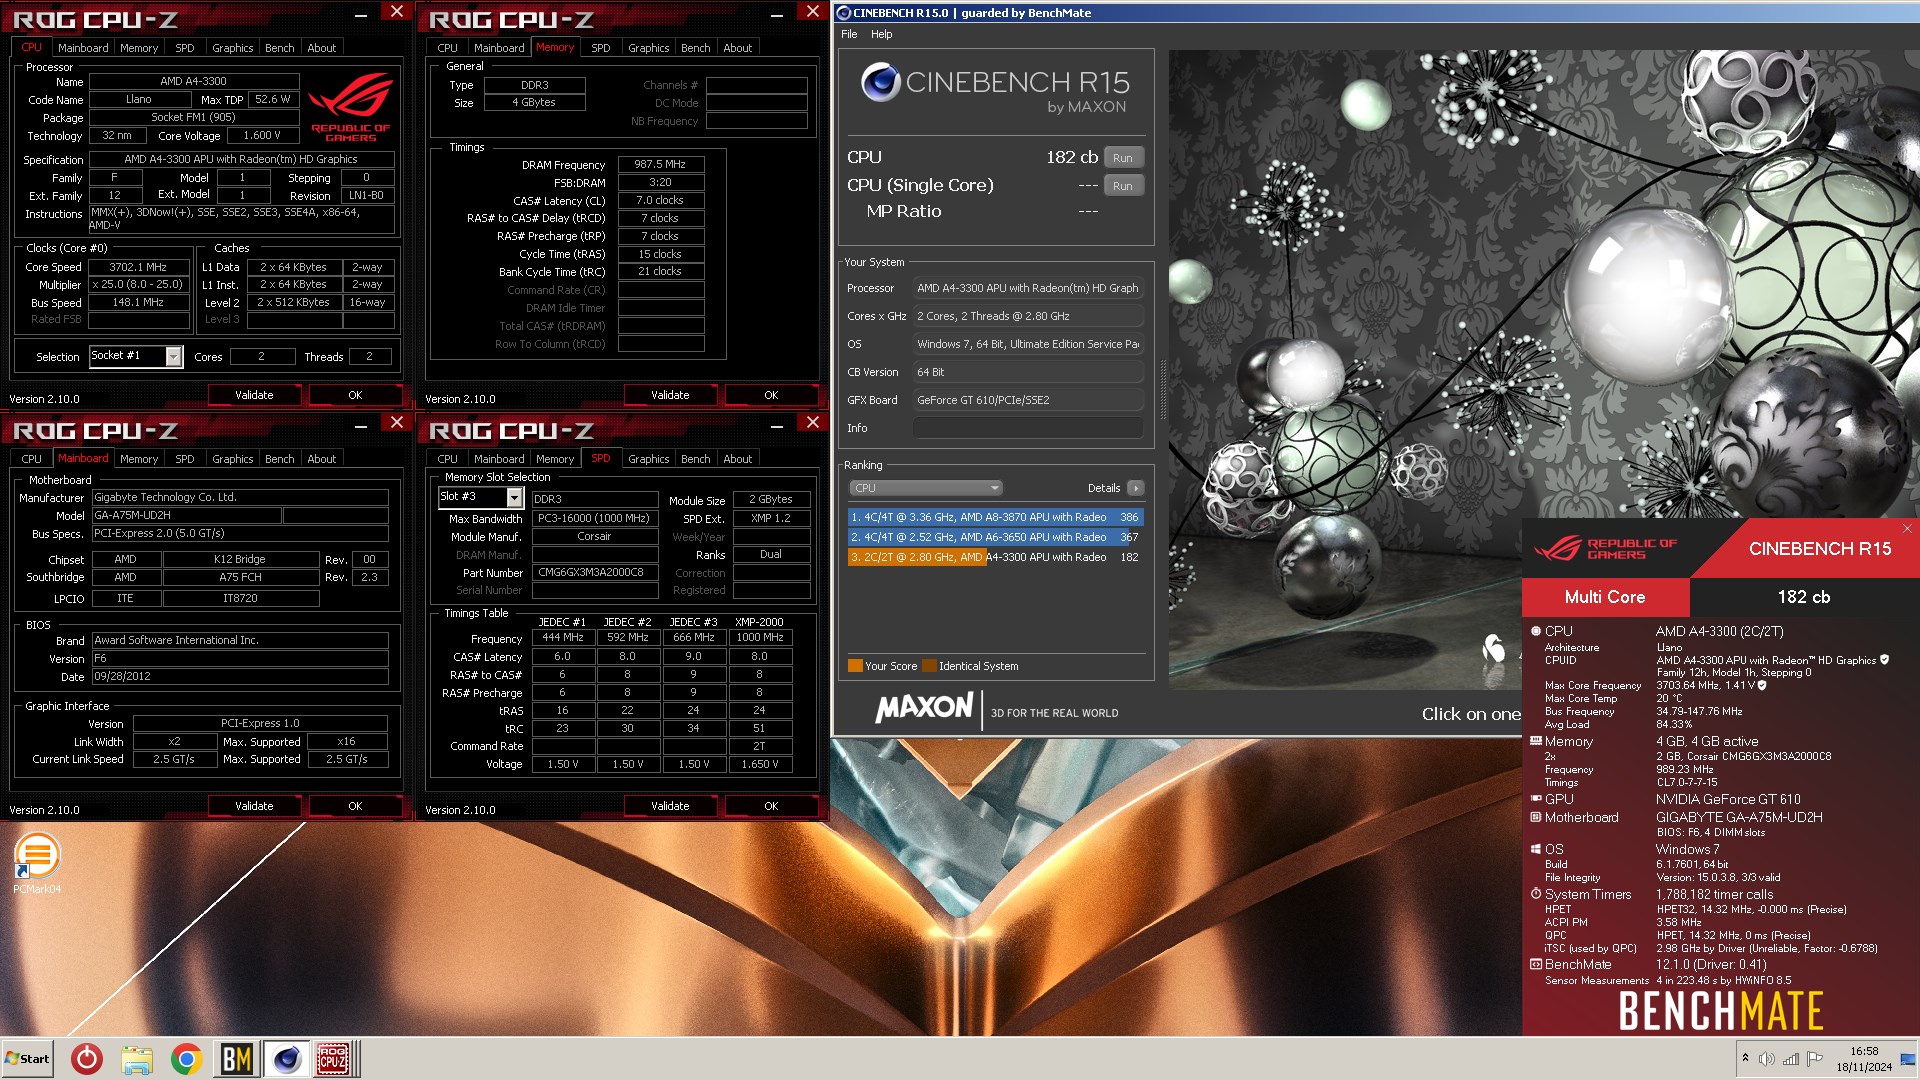The width and height of the screenshot is (1920, 1080).
Task: Select the AMD A4-3300 ranking entry scoring 182
Action: (995, 557)
